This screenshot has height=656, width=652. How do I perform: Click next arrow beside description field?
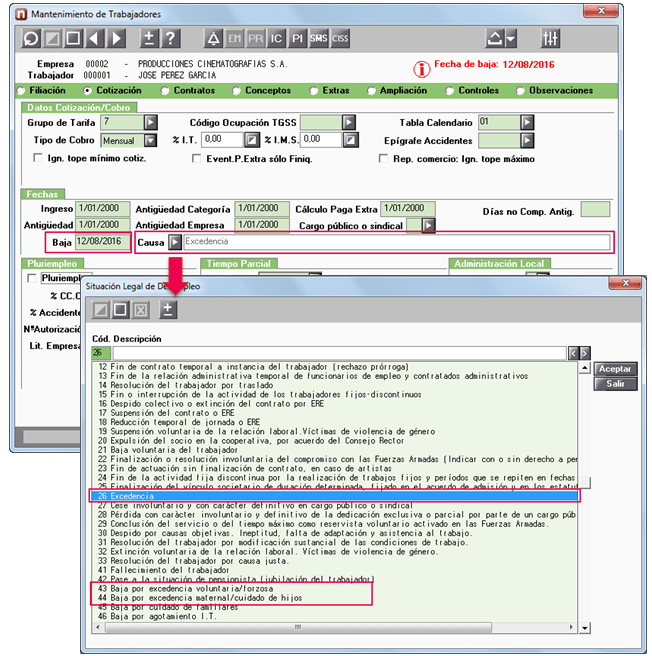[584, 353]
